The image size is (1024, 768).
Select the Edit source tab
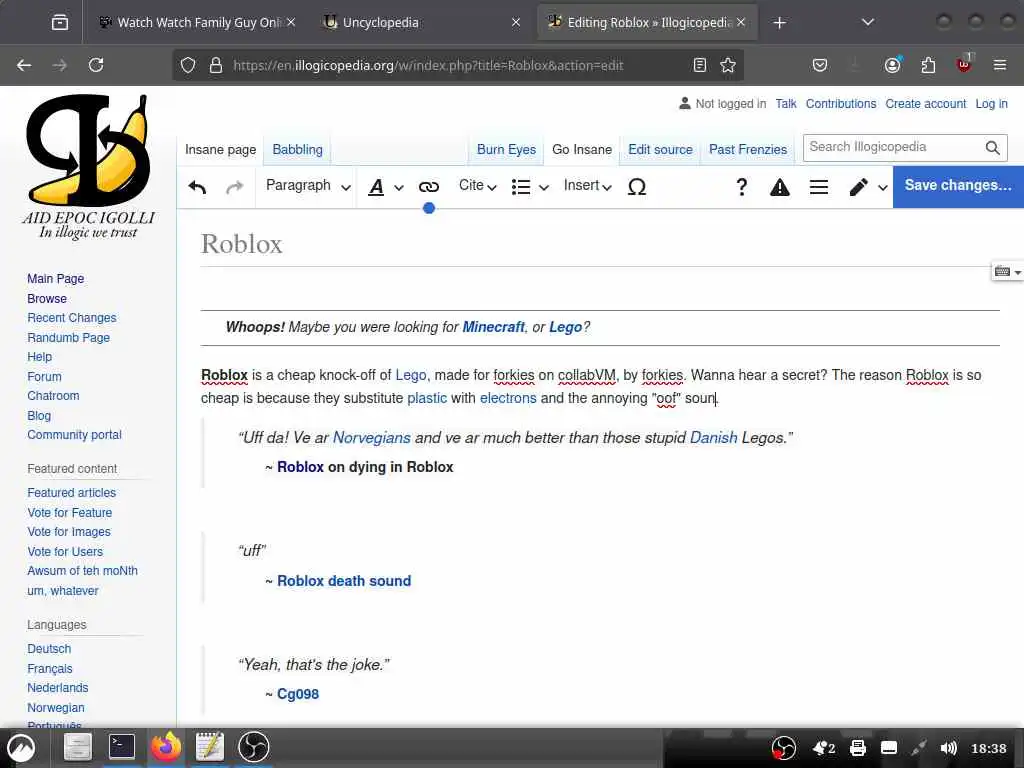pos(660,150)
